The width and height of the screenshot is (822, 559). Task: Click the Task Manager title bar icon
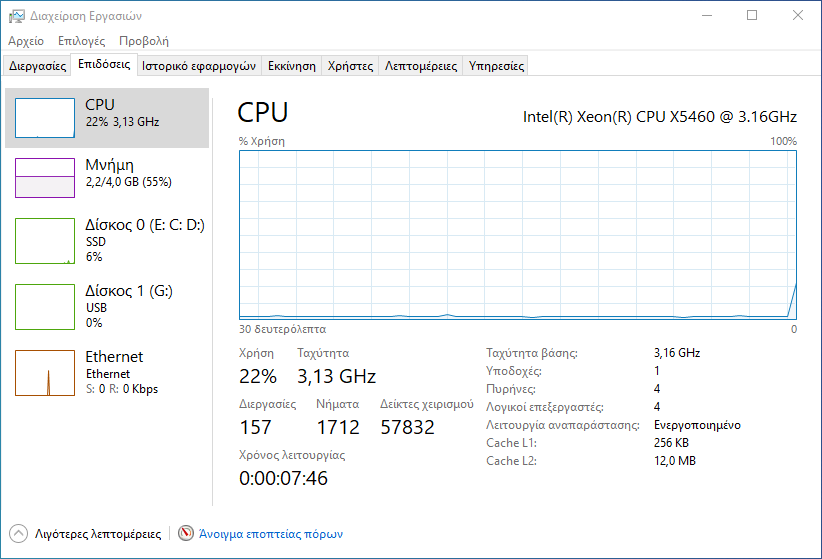16,16
